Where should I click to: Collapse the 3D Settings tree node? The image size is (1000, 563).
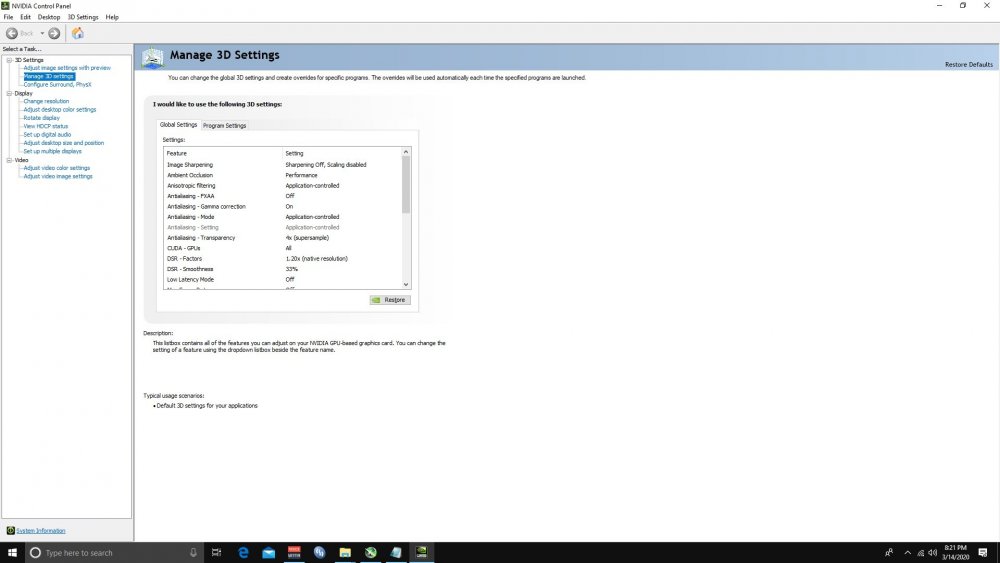pos(10,60)
